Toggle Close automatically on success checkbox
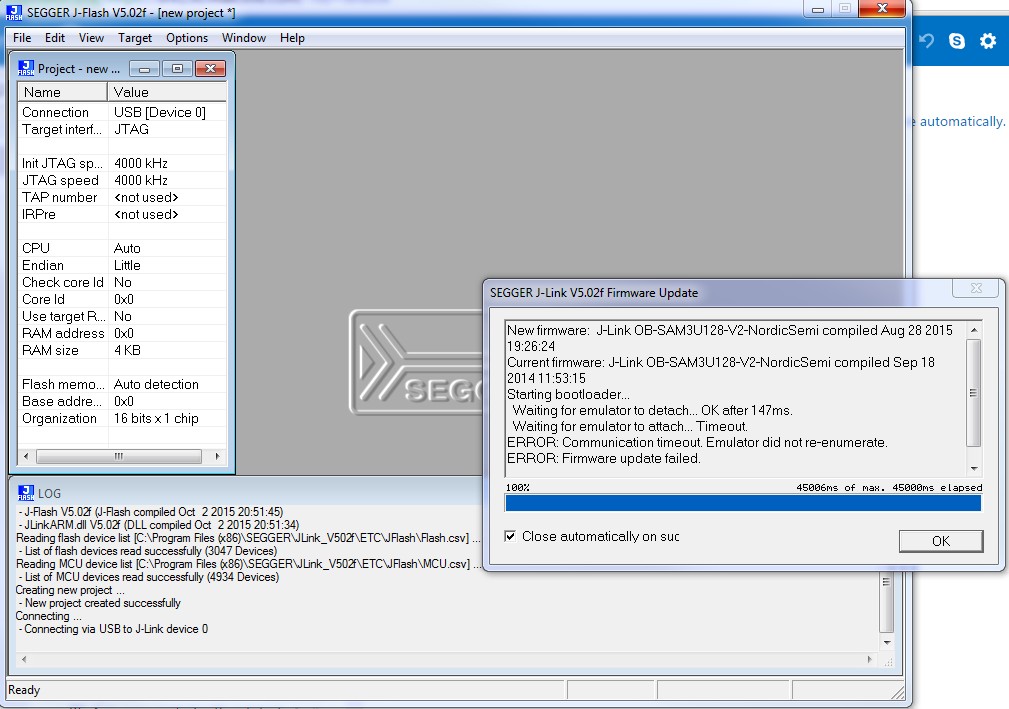Screen dimensions: 1009x709 (510, 536)
